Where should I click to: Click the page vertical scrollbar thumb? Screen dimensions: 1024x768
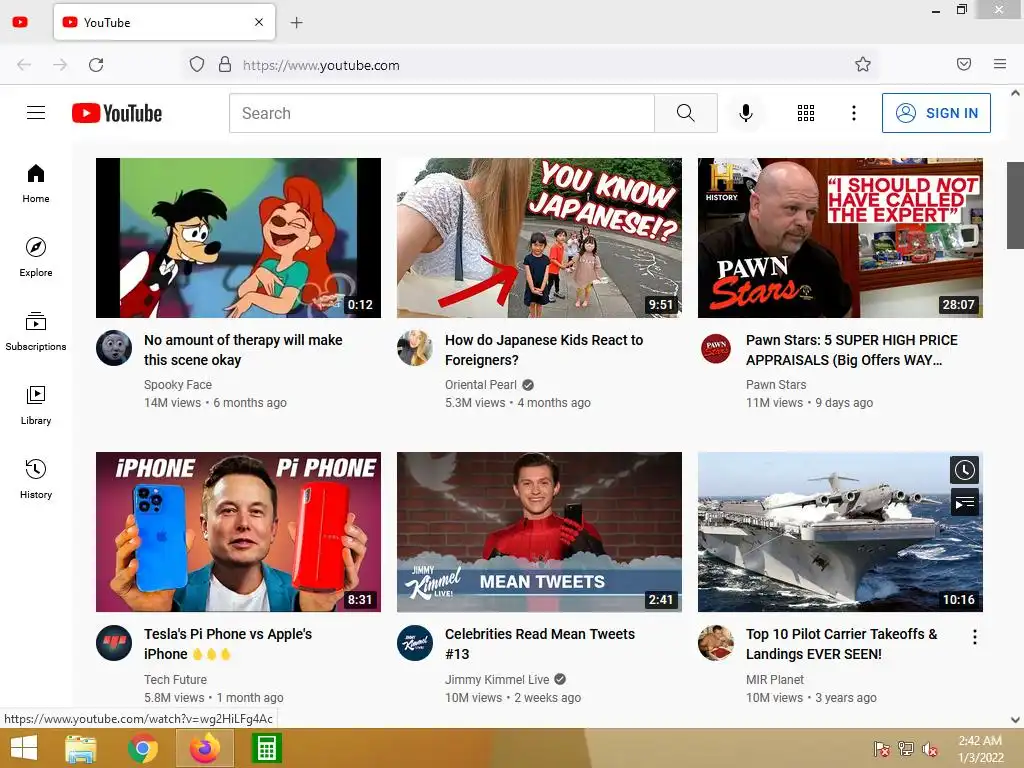point(1015,205)
